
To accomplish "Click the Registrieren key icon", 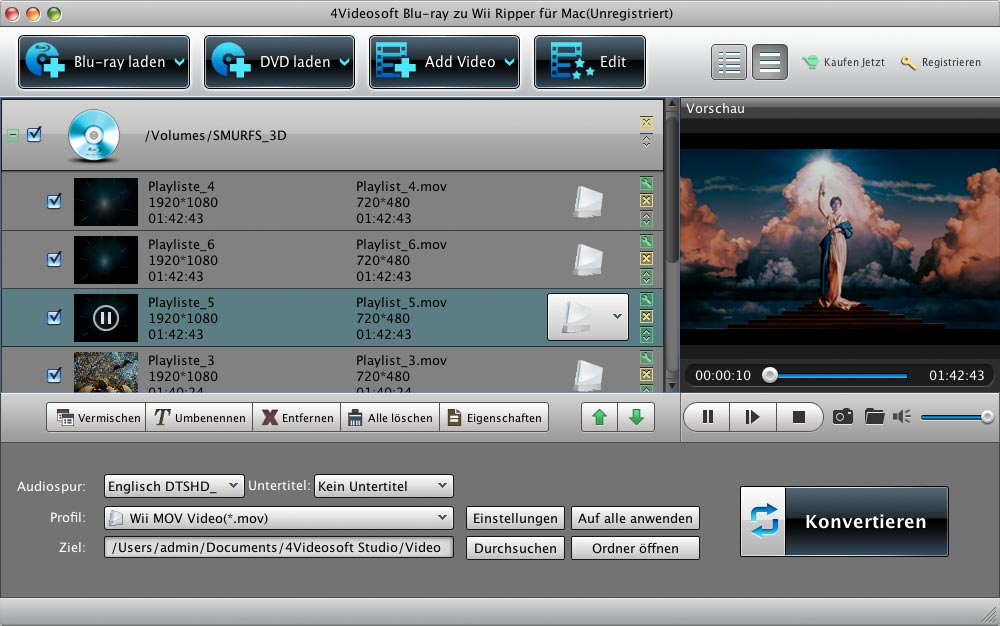I will (x=908, y=62).
